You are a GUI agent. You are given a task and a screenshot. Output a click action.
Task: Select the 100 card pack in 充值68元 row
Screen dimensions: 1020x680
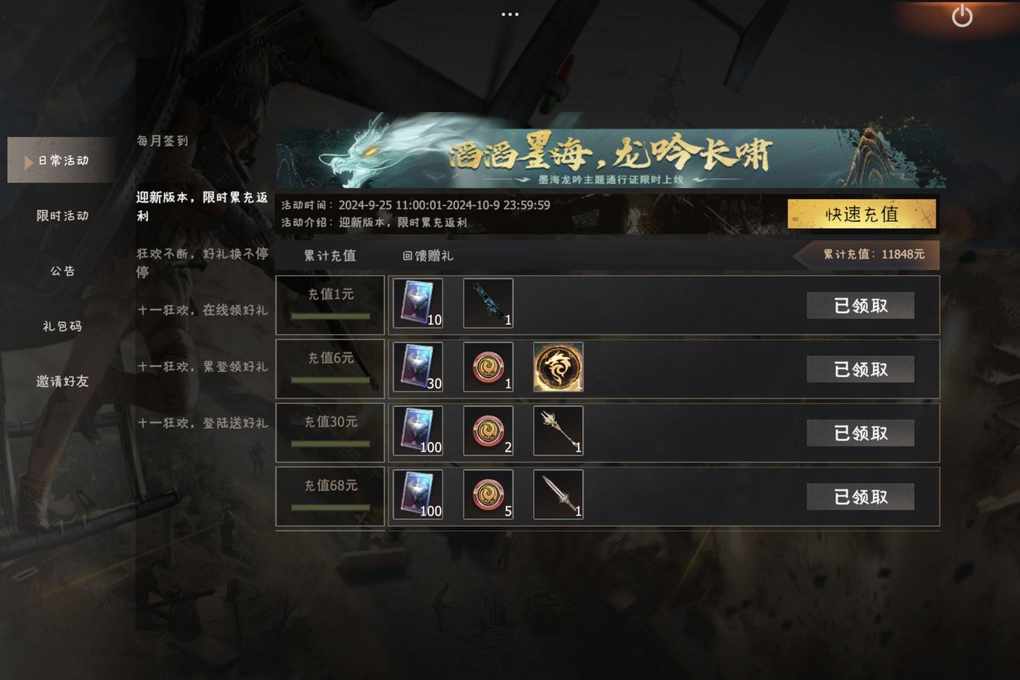point(418,495)
